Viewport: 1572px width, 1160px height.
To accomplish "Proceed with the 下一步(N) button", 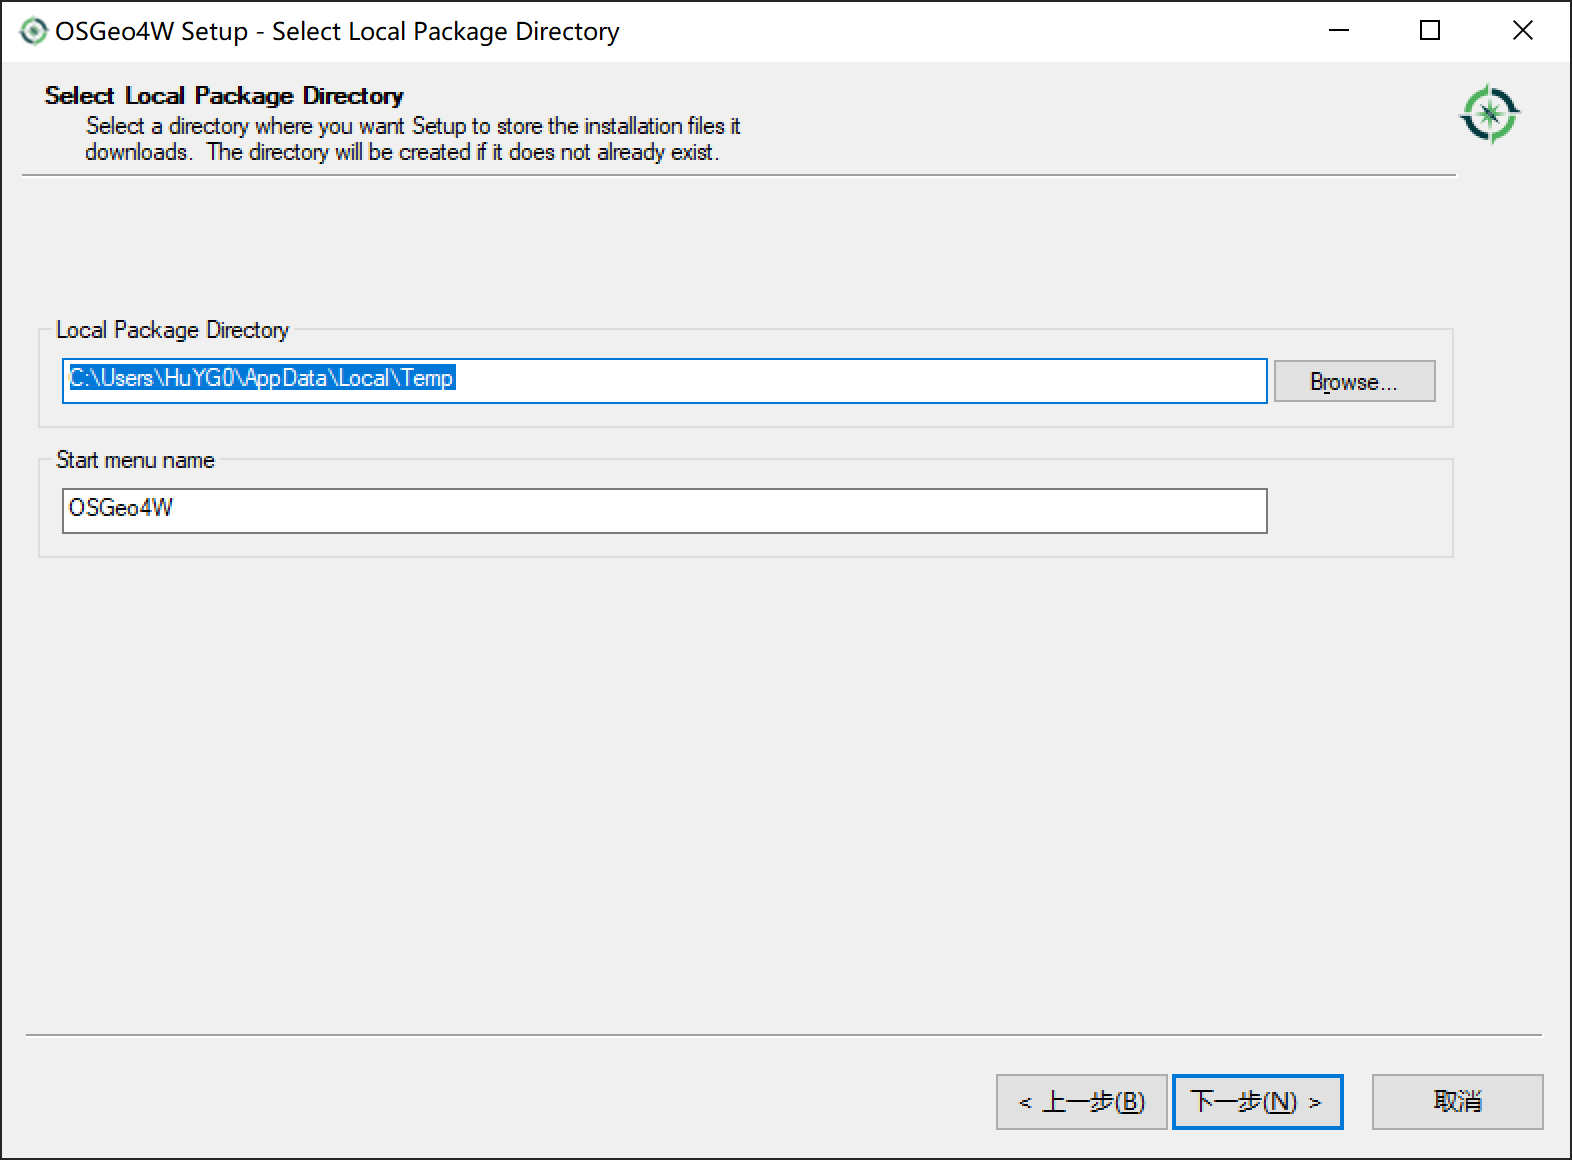I will click(x=1257, y=1102).
